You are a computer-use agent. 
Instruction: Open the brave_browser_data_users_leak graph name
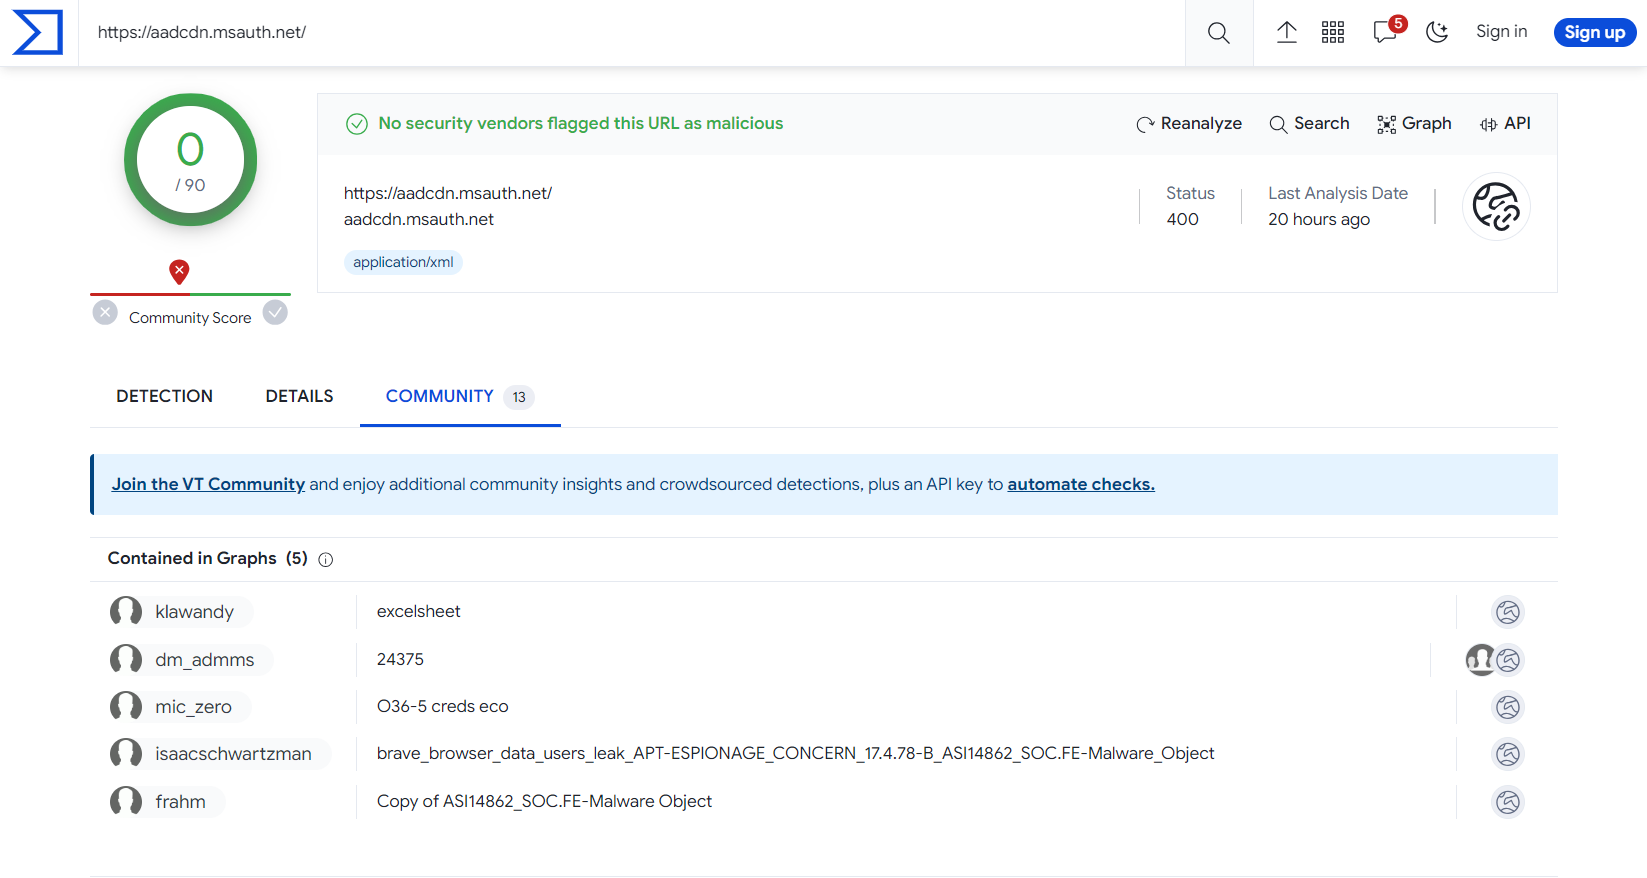pyautogui.click(x=795, y=753)
